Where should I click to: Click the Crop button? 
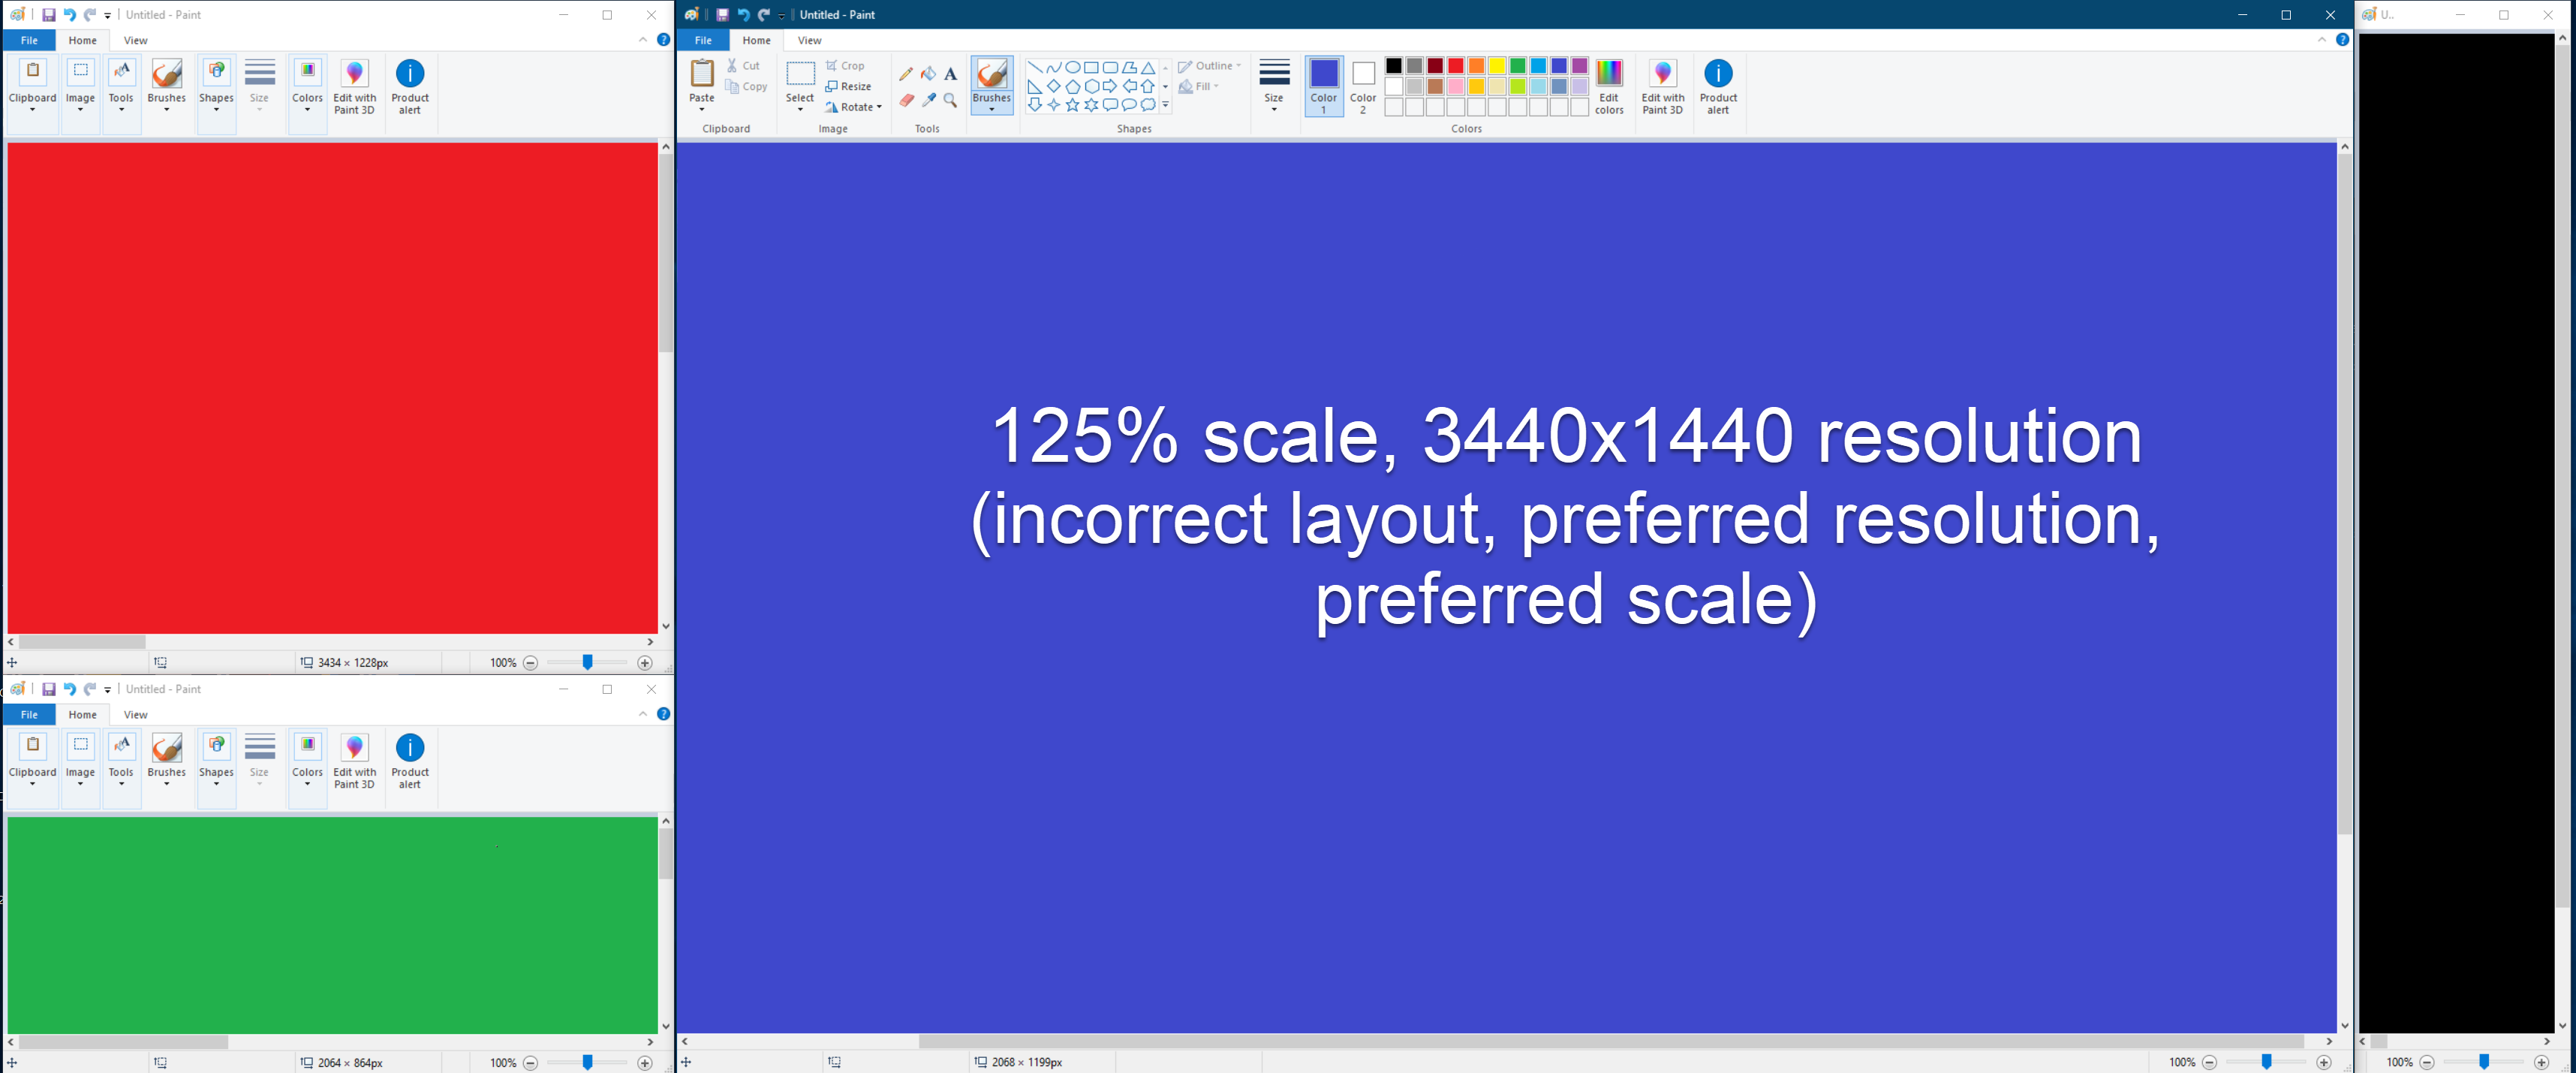[x=847, y=65]
